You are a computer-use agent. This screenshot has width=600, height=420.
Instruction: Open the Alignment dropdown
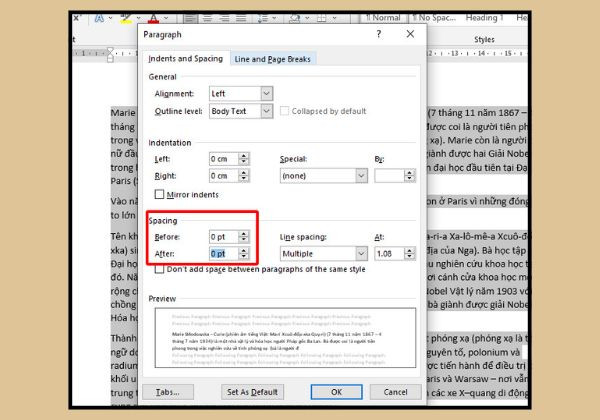[x=266, y=93]
